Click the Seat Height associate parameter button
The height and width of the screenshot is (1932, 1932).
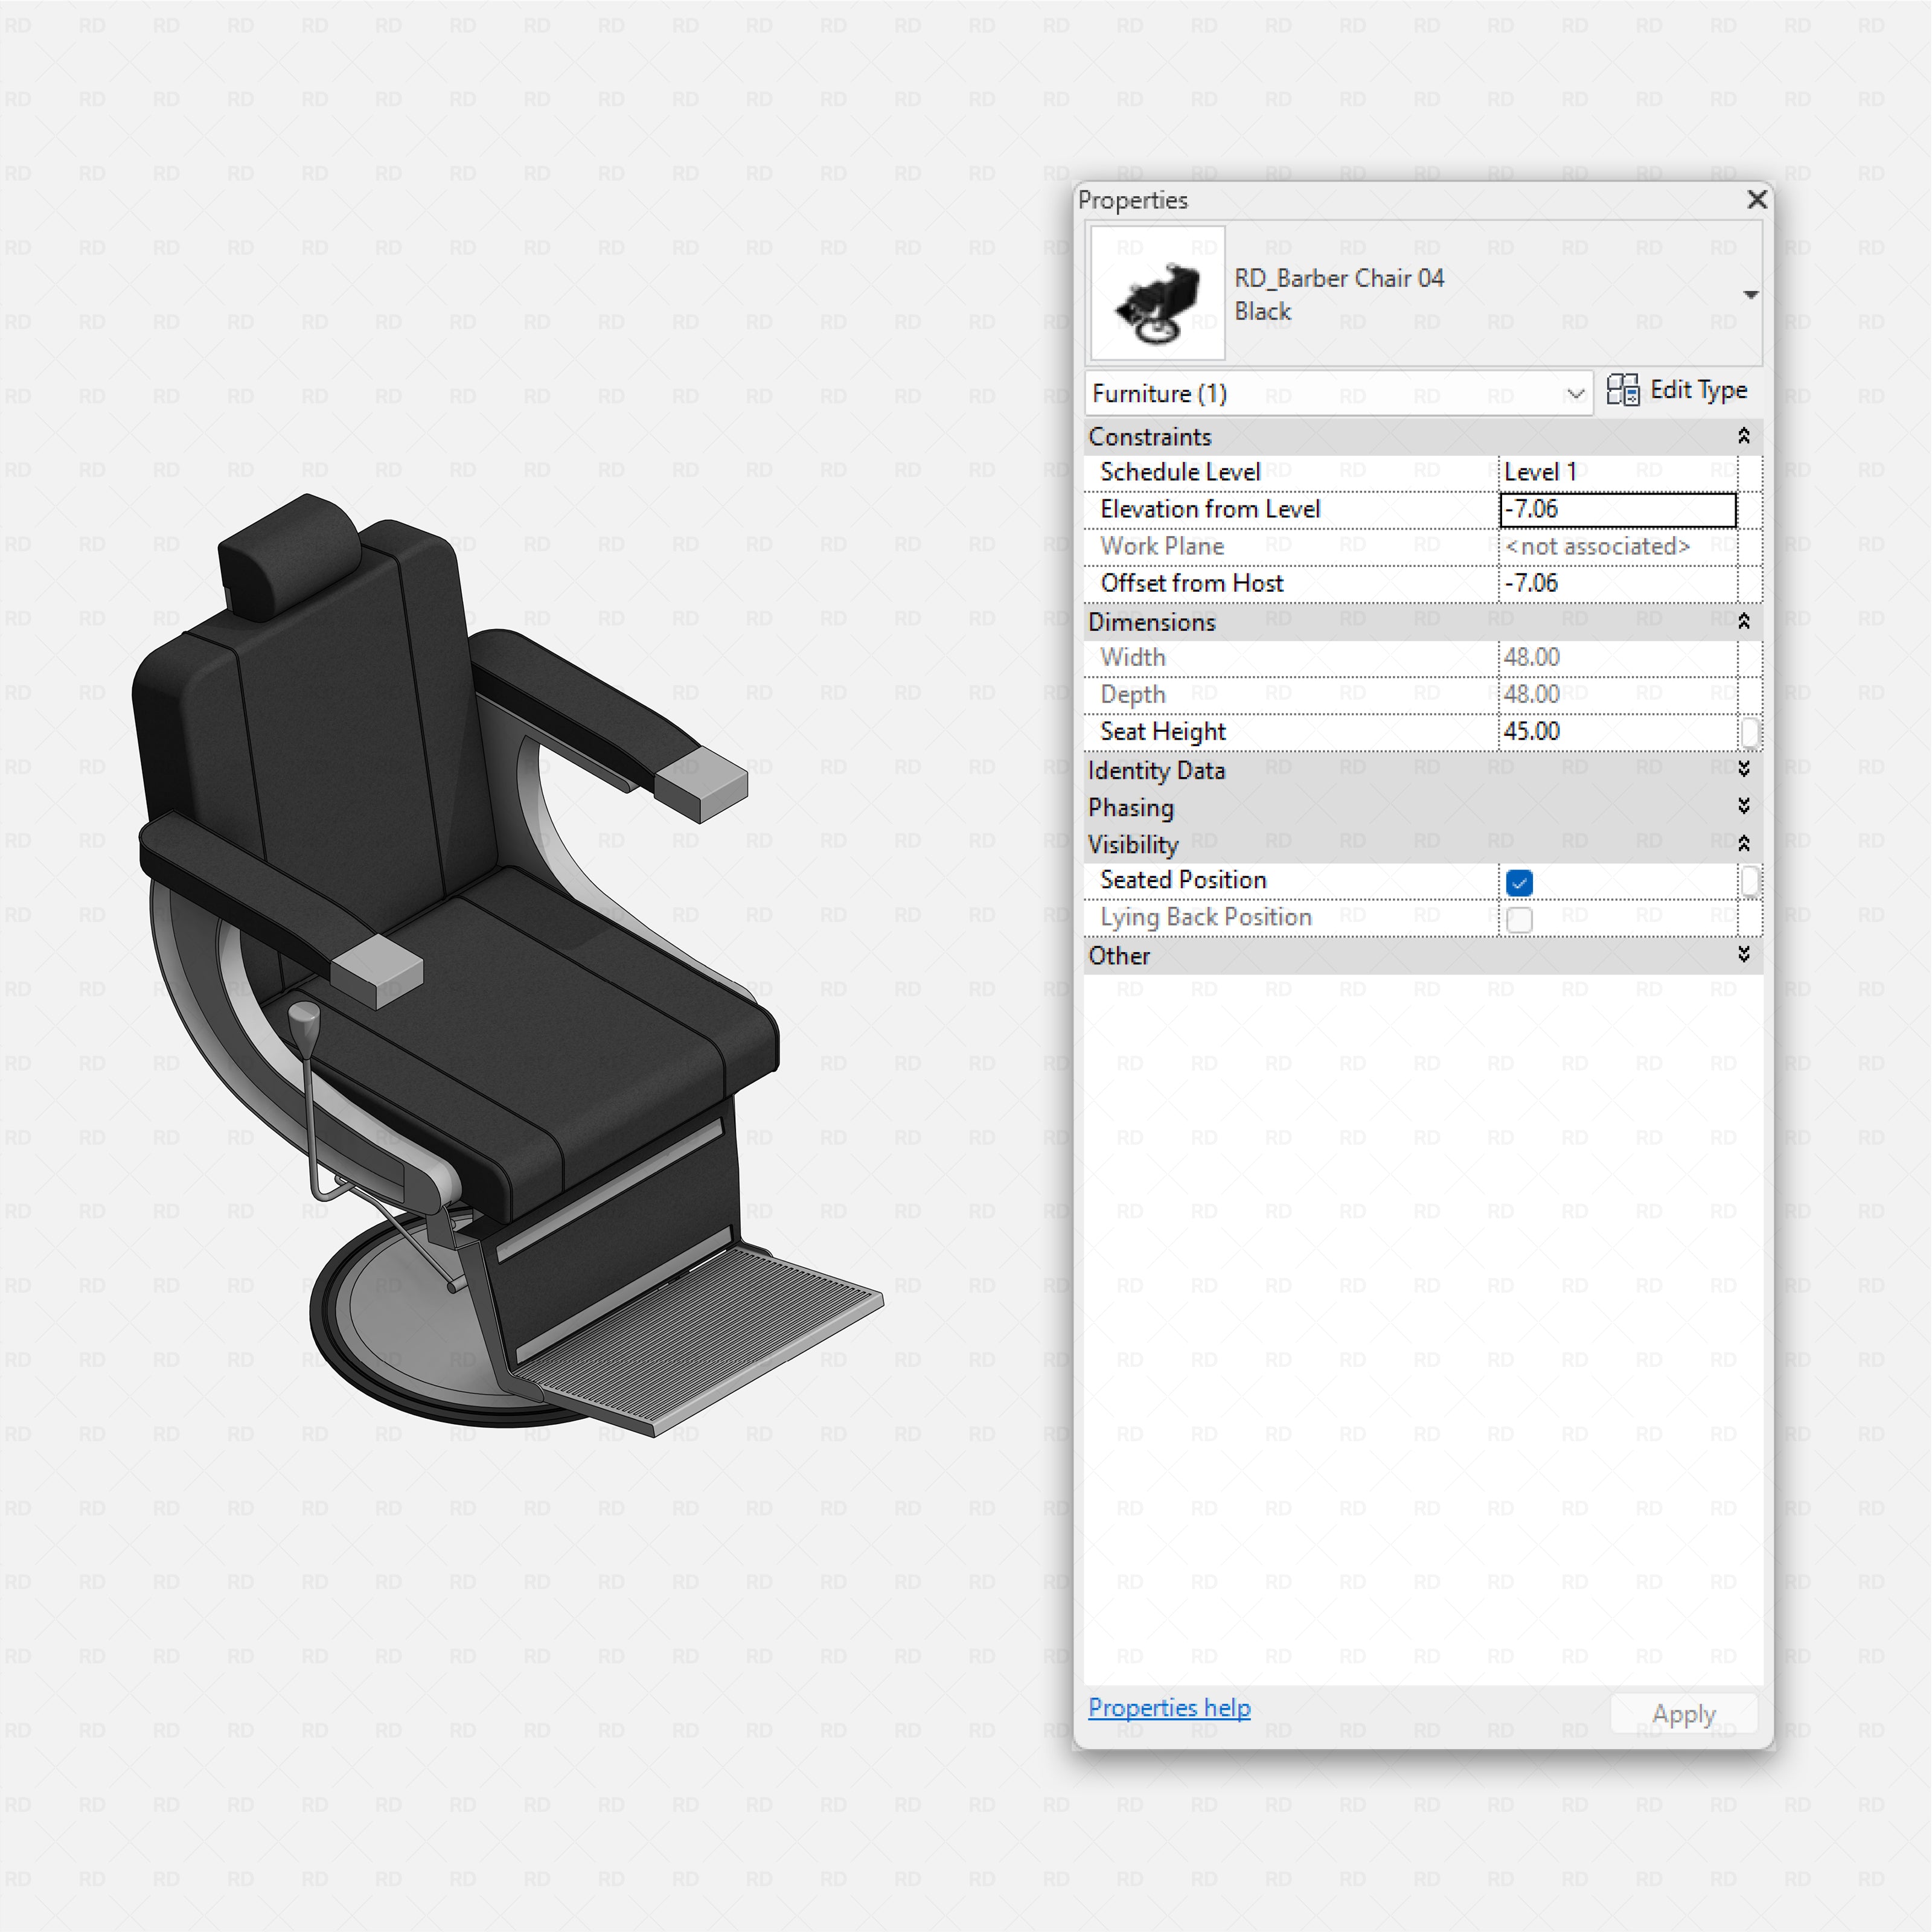[1751, 732]
